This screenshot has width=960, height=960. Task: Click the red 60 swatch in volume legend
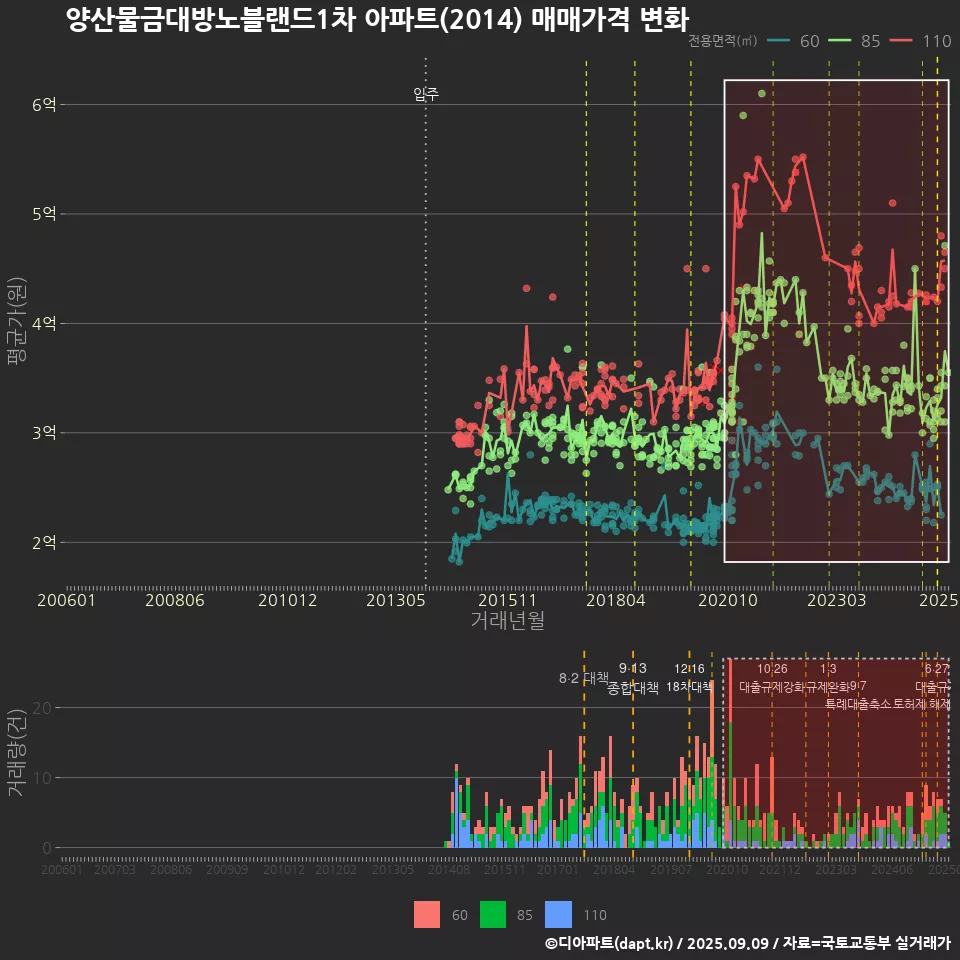[x=427, y=915]
